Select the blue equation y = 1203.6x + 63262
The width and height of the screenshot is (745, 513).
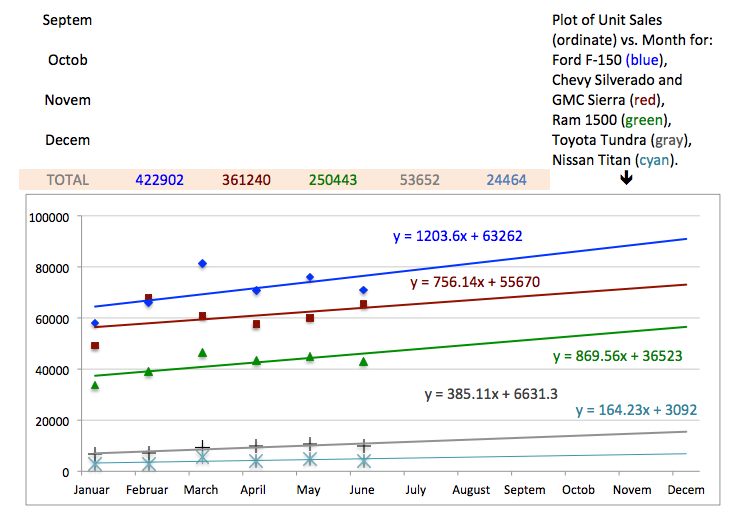point(457,237)
